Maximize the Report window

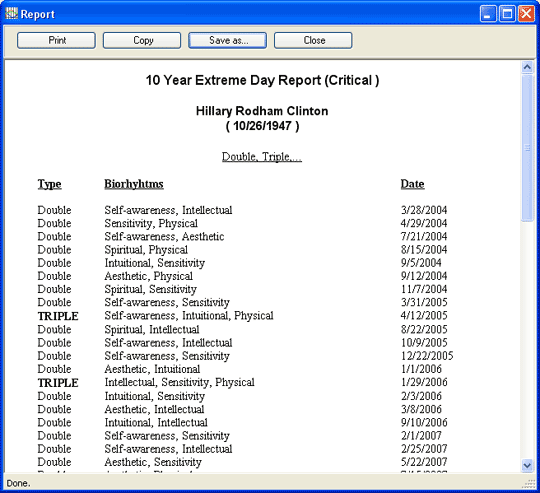(x=507, y=14)
